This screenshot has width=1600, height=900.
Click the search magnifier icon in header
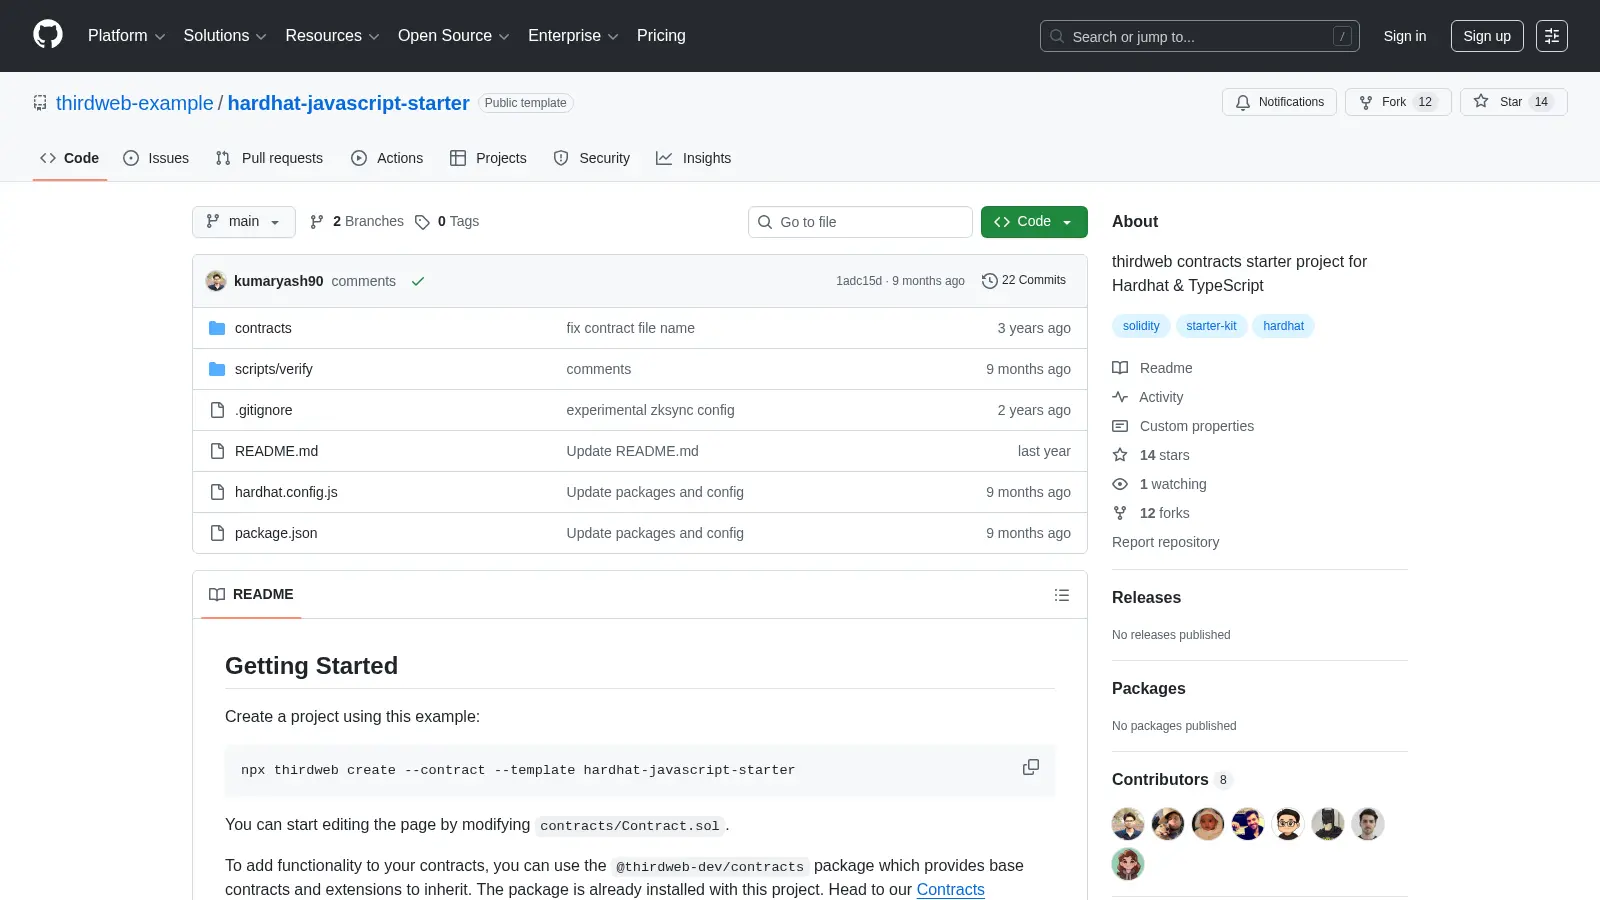click(1057, 36)
